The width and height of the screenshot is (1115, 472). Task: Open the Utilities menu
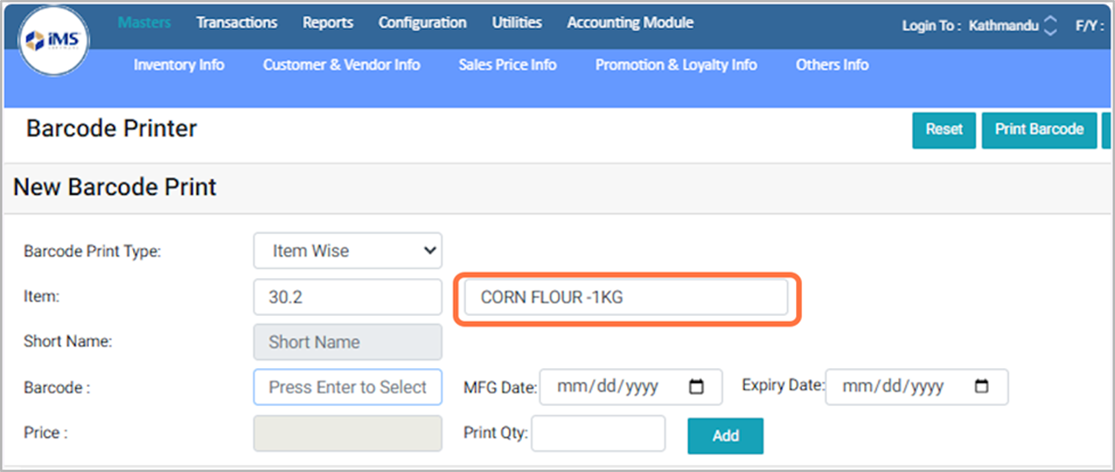pos(517,23)
